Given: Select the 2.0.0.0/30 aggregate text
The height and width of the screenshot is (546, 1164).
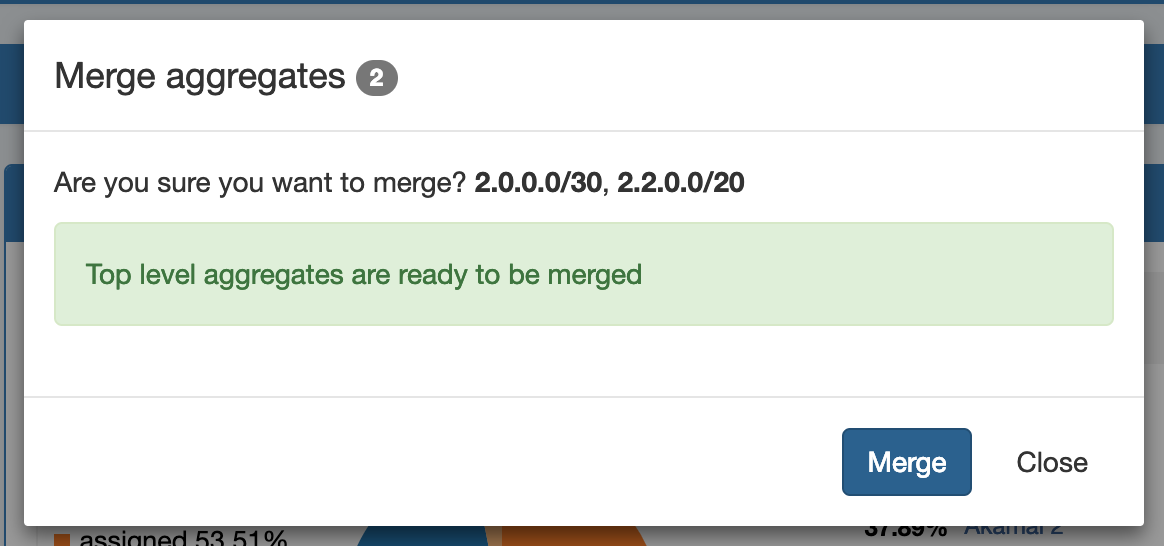Looking at the screenshot, I should tap(539, 184).
